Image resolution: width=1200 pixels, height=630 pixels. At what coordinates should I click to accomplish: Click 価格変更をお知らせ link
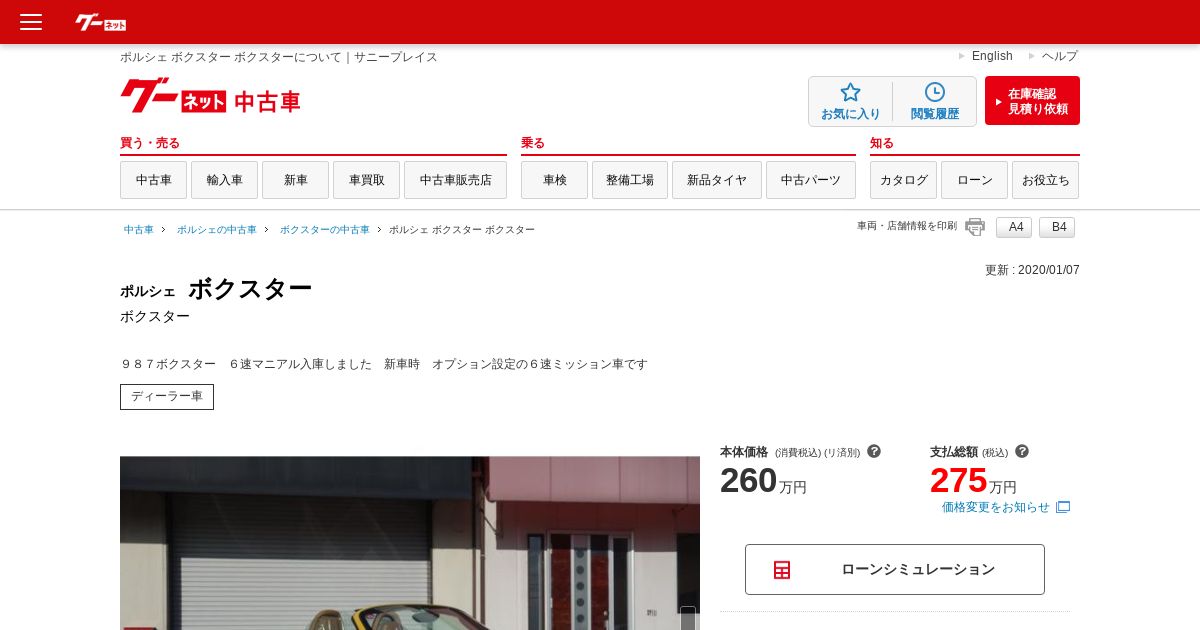tap(996, 507)
